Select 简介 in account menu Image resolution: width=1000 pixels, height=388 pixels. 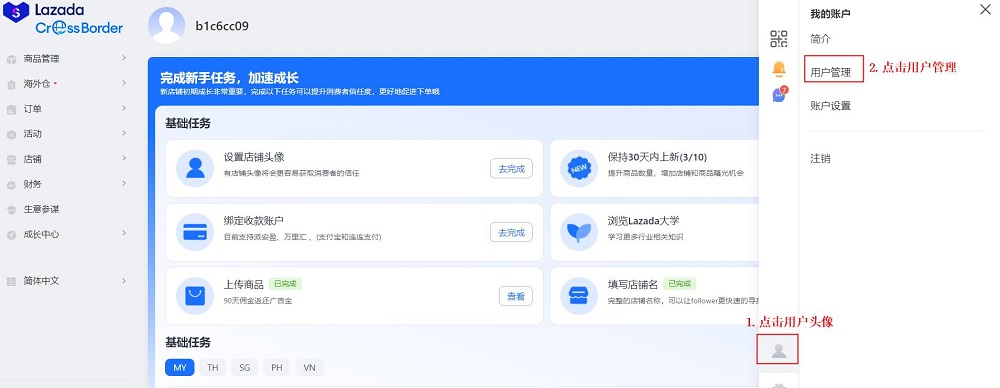(820, 39)
